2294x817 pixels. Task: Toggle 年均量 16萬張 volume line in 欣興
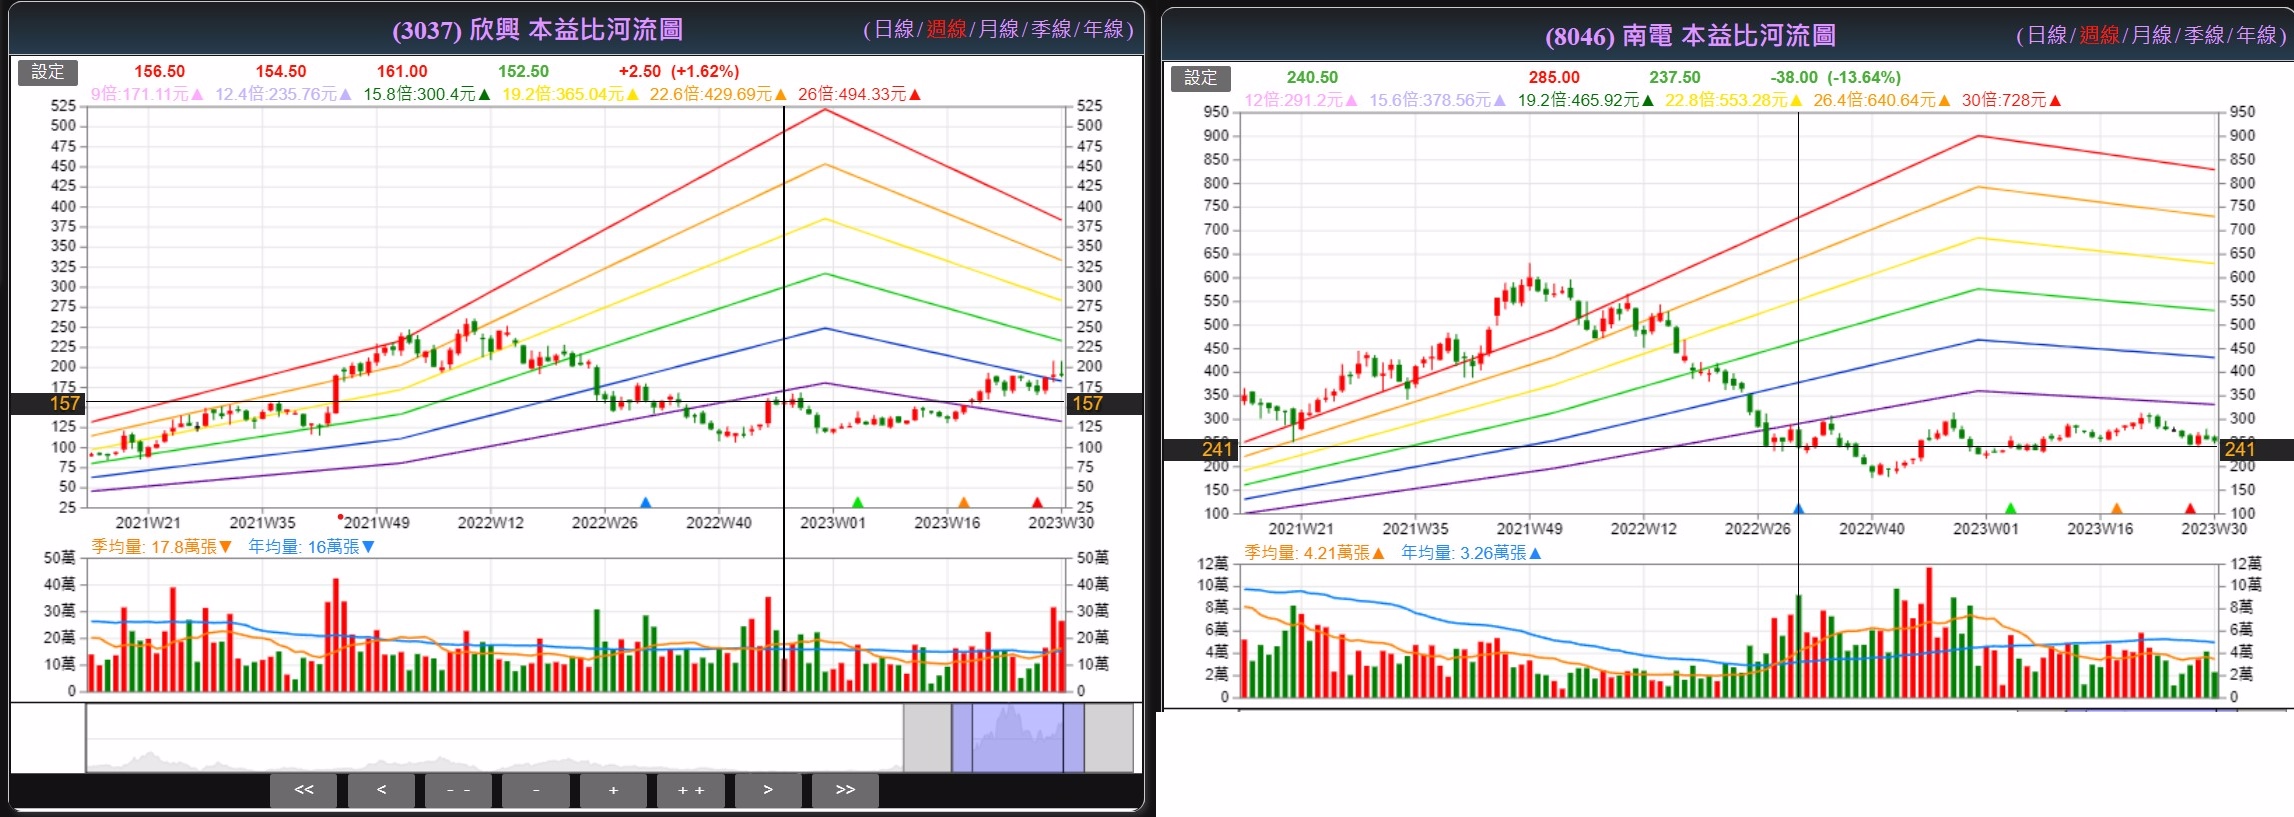tap(311, 547)
